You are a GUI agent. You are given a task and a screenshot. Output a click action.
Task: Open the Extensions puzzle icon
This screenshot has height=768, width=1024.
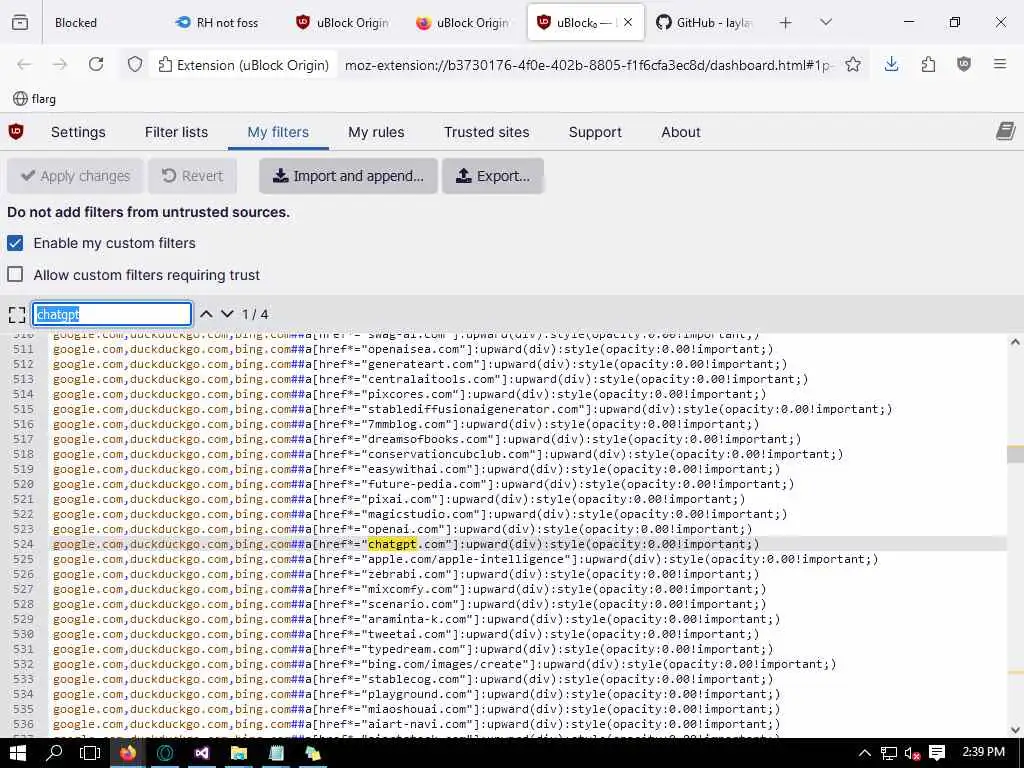point(928,64)
